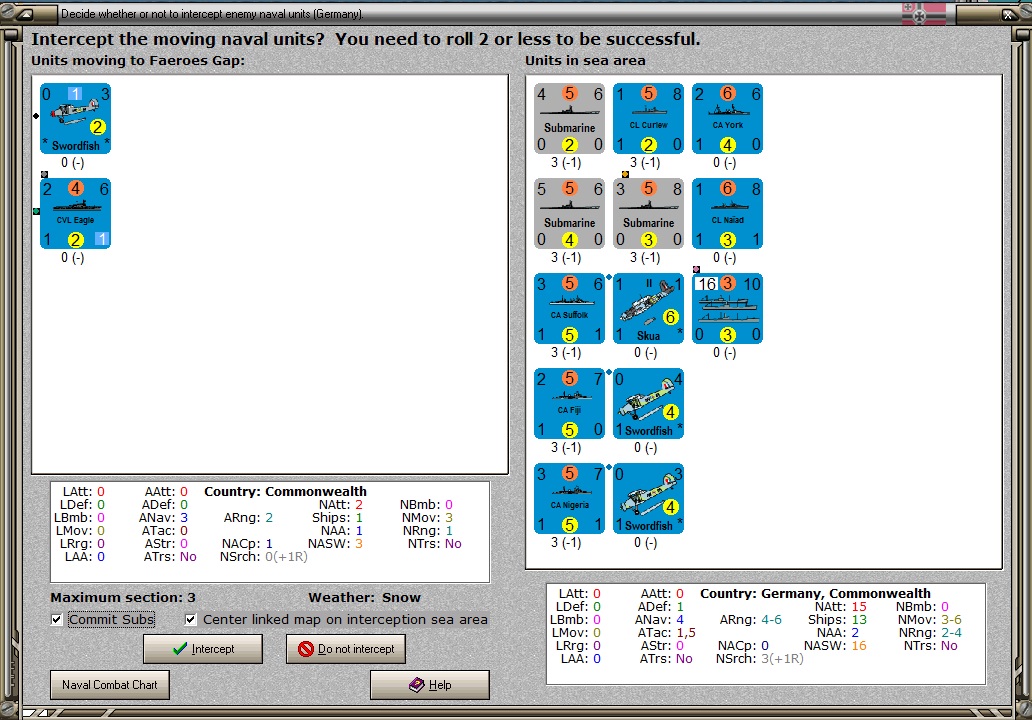Select the CVL Eagle carrier counter
The width and height of the screenshot is (1032, 720).
(75, 213)
